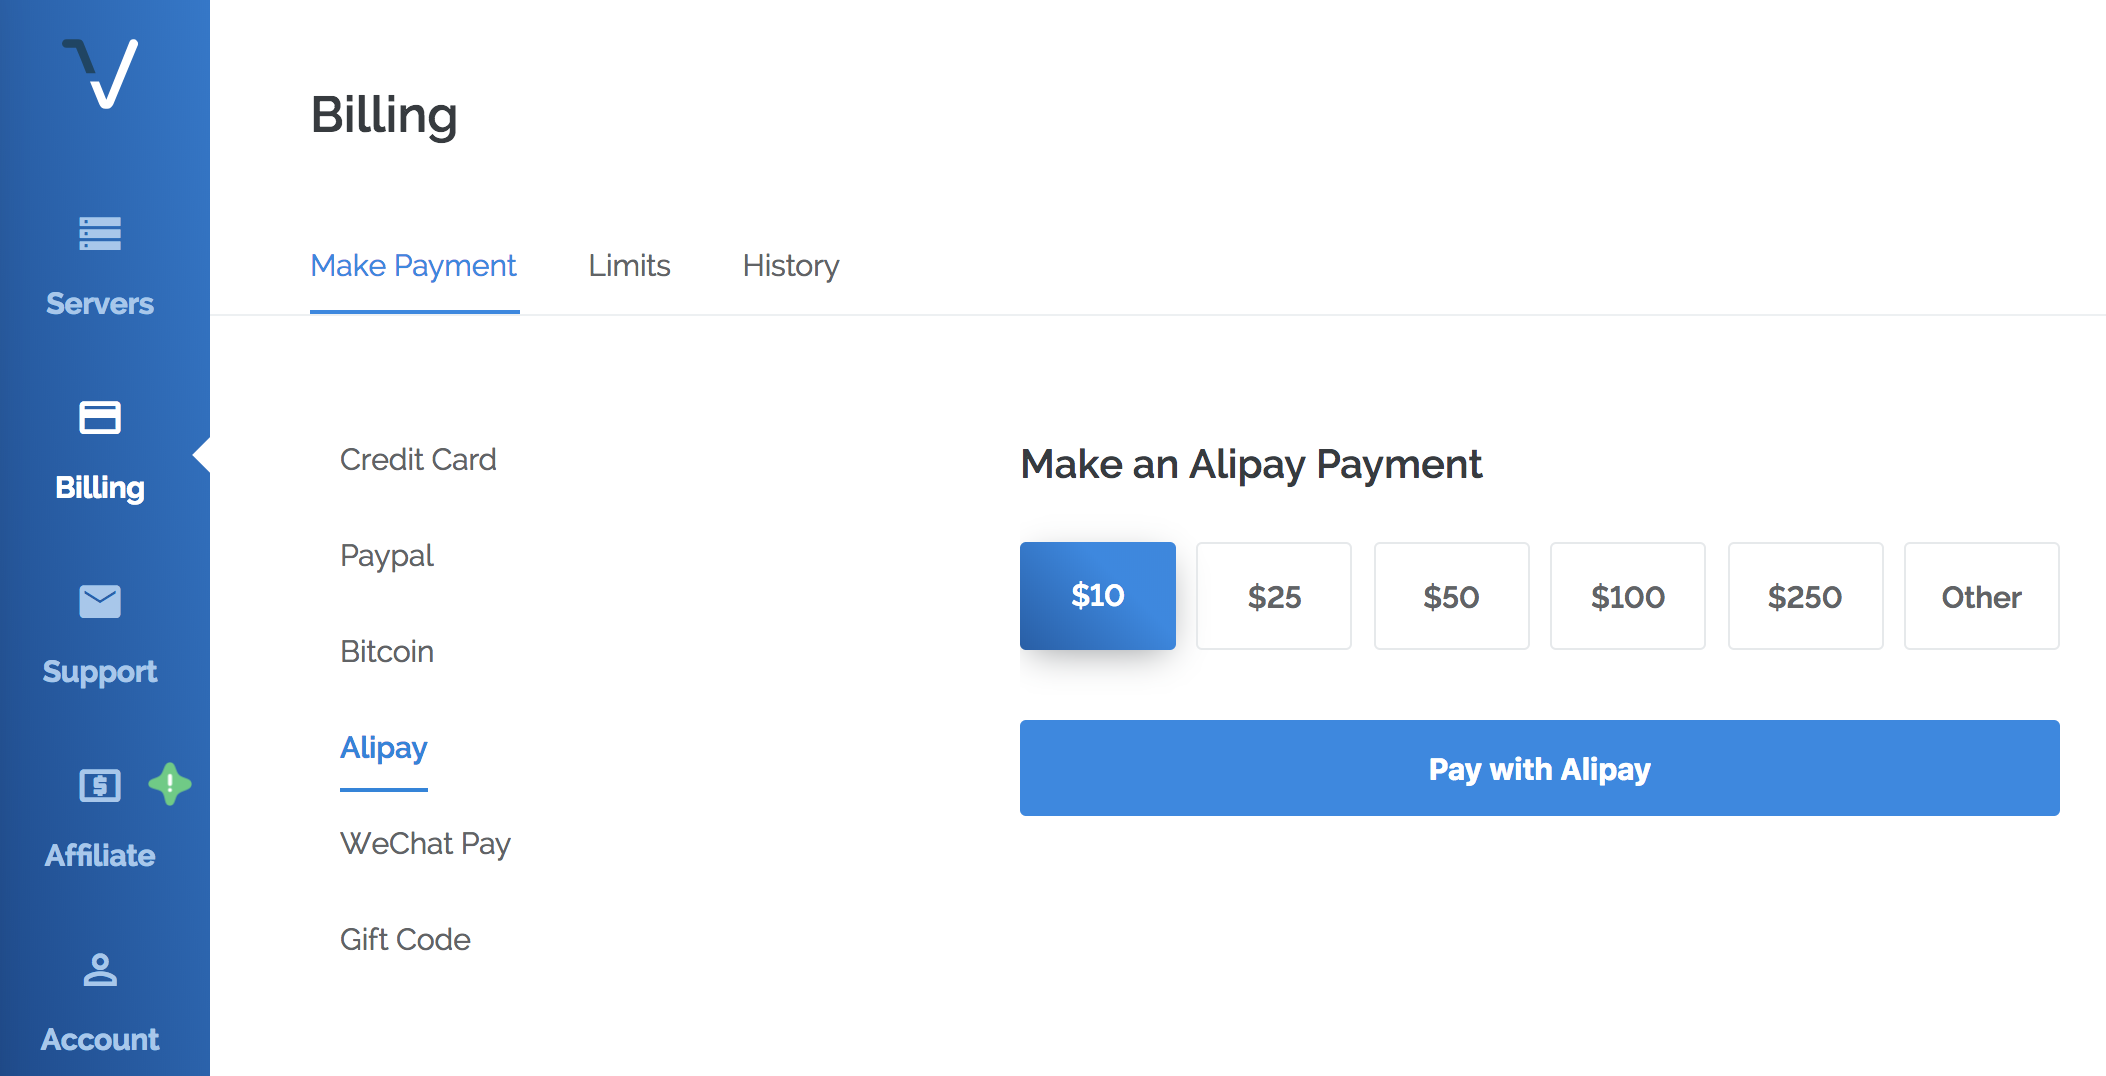This screenshot has width=2106, height=1076.
Task: Switch to WeChat Pay method
Action: [425, 844]
